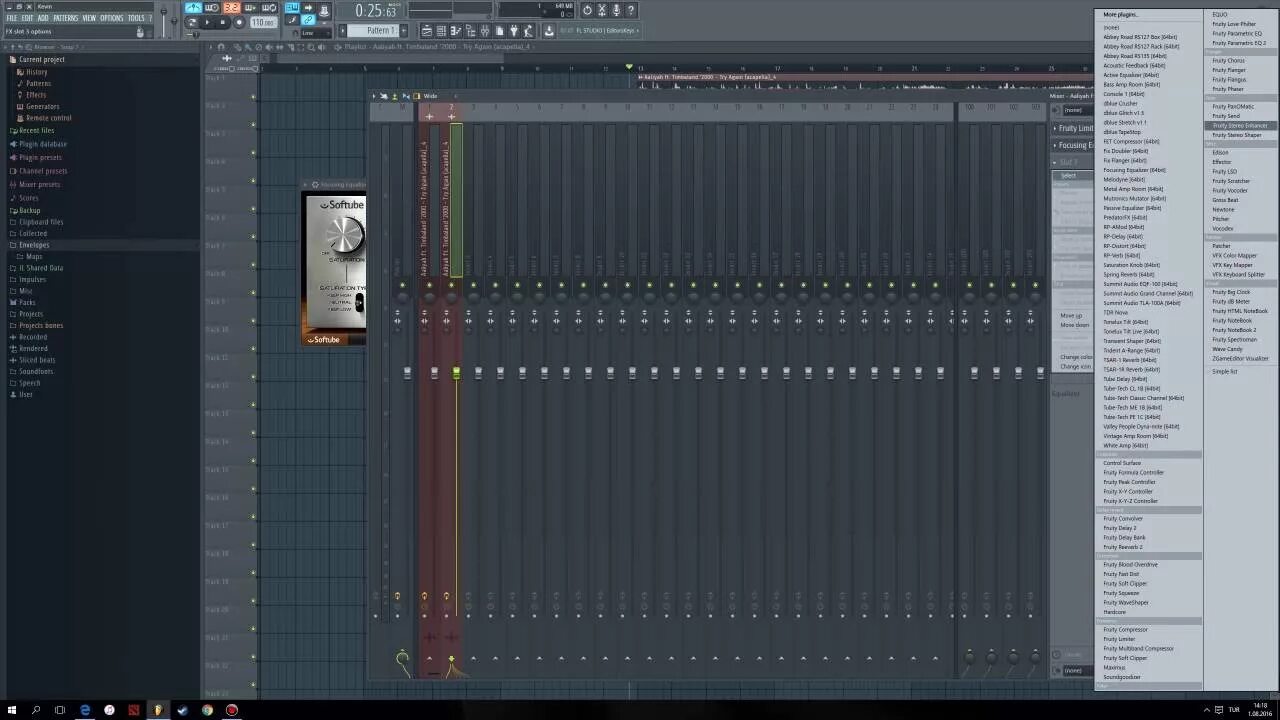Click Move down in slot menu
This screenshot has width=1280, height=720.
pos(1075,325)
